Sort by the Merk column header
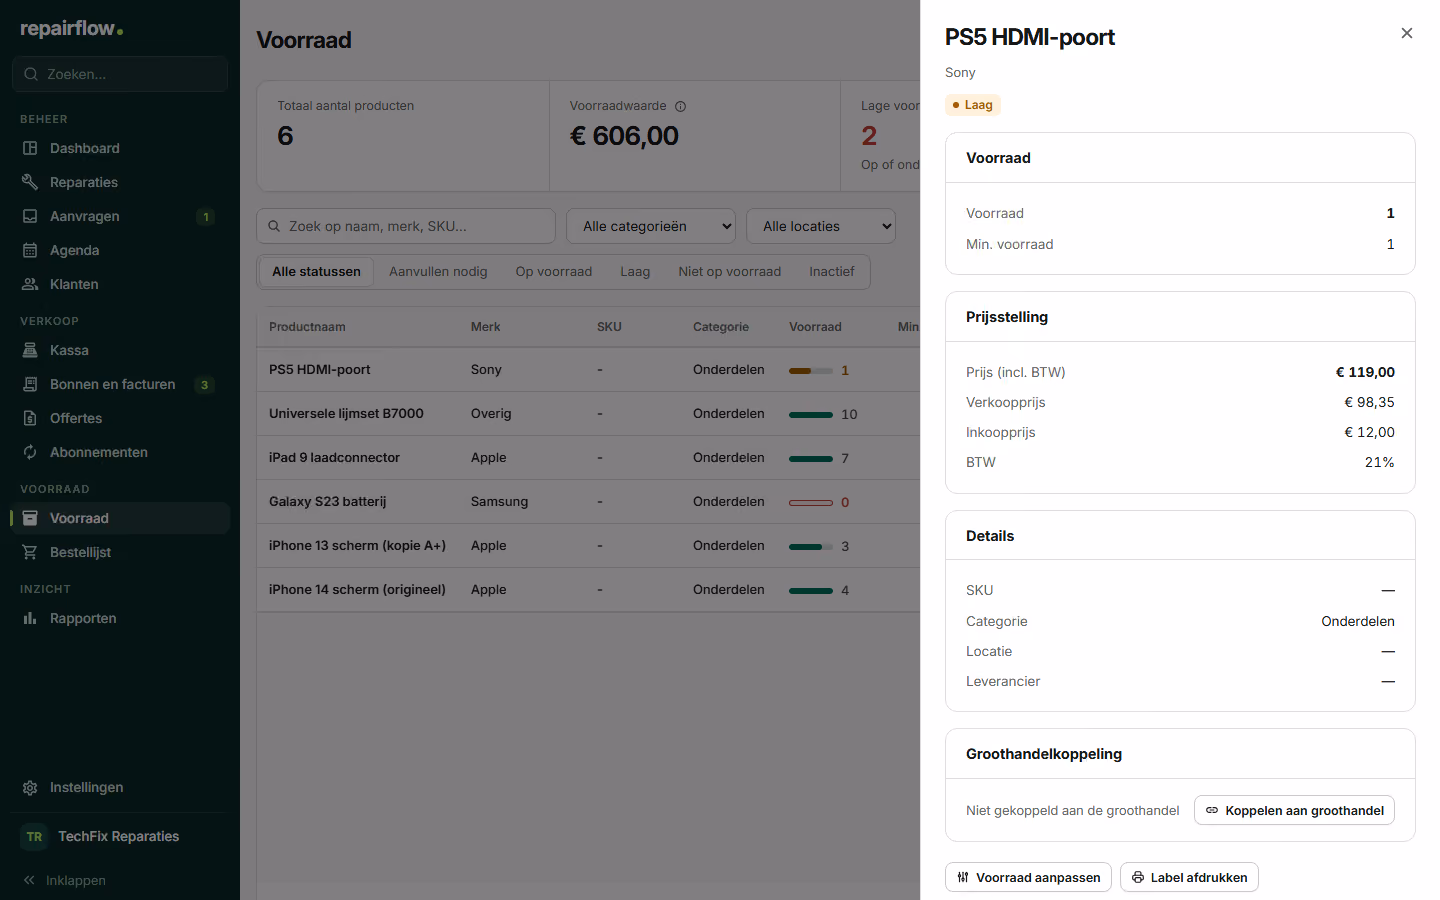This screenshot has width=1440, height=900. [486, 327]
